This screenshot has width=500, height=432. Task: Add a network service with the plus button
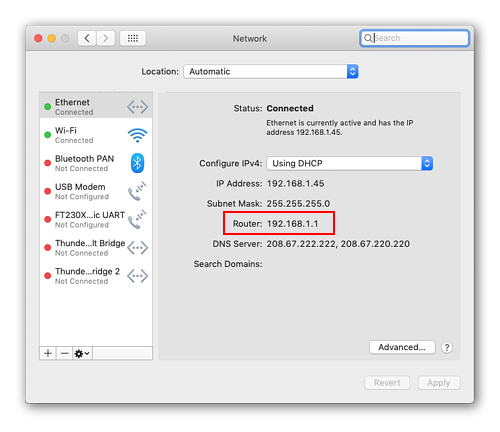(x=48, y=353)
